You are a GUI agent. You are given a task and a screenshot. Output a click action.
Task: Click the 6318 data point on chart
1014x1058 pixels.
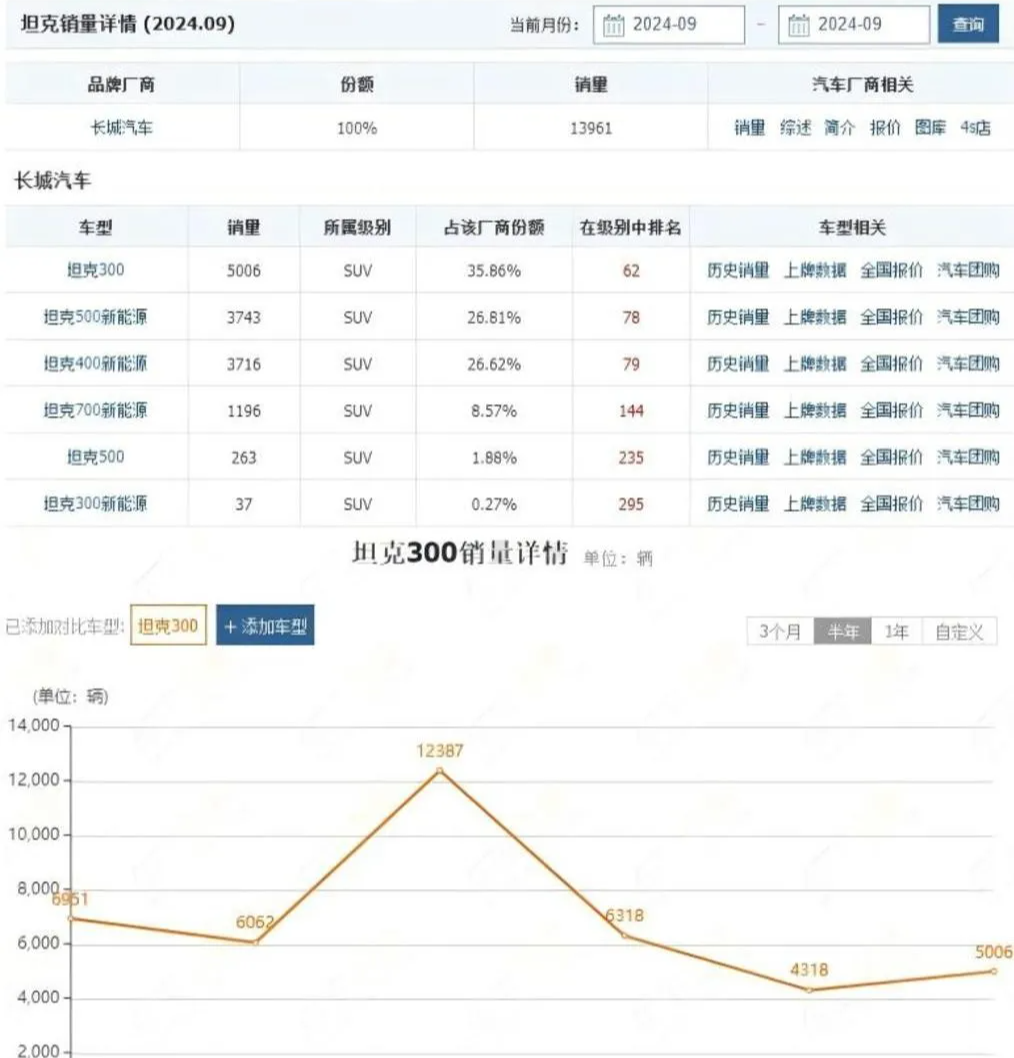click(625, 936)
